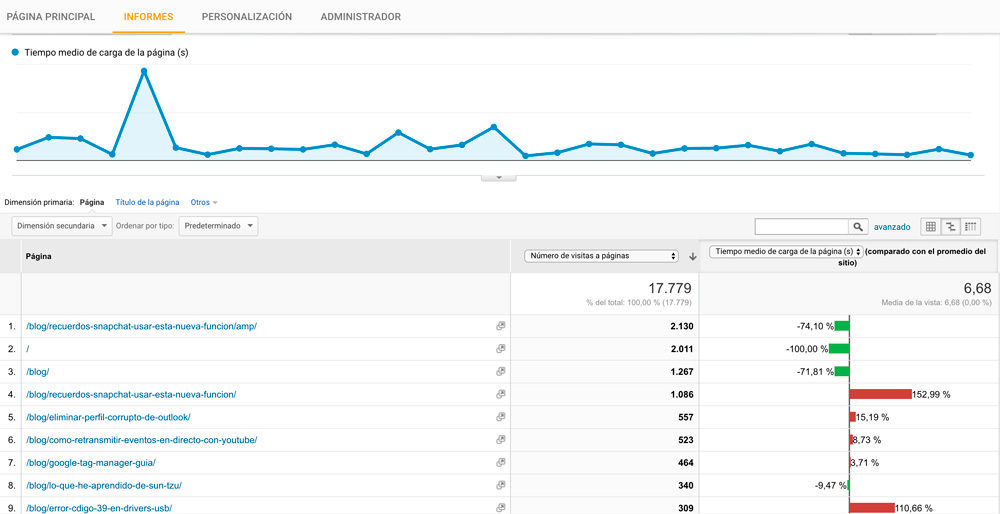
Task: Open the Predeterminado sort type dropdown
Action: point(218,226)
